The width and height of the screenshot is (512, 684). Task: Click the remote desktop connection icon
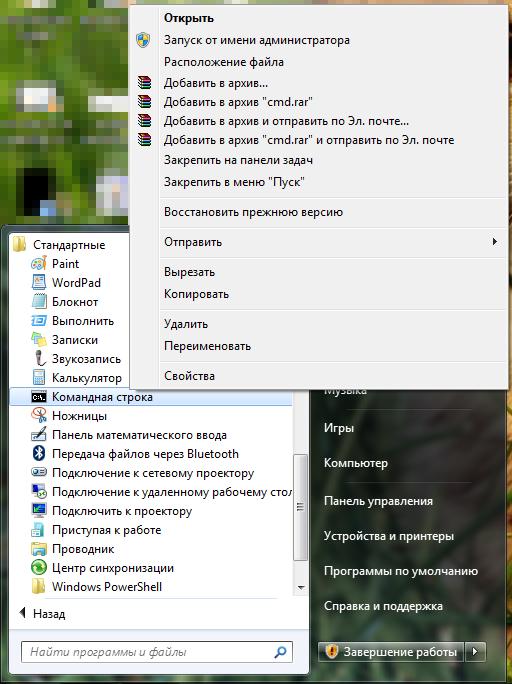point(39,492)
